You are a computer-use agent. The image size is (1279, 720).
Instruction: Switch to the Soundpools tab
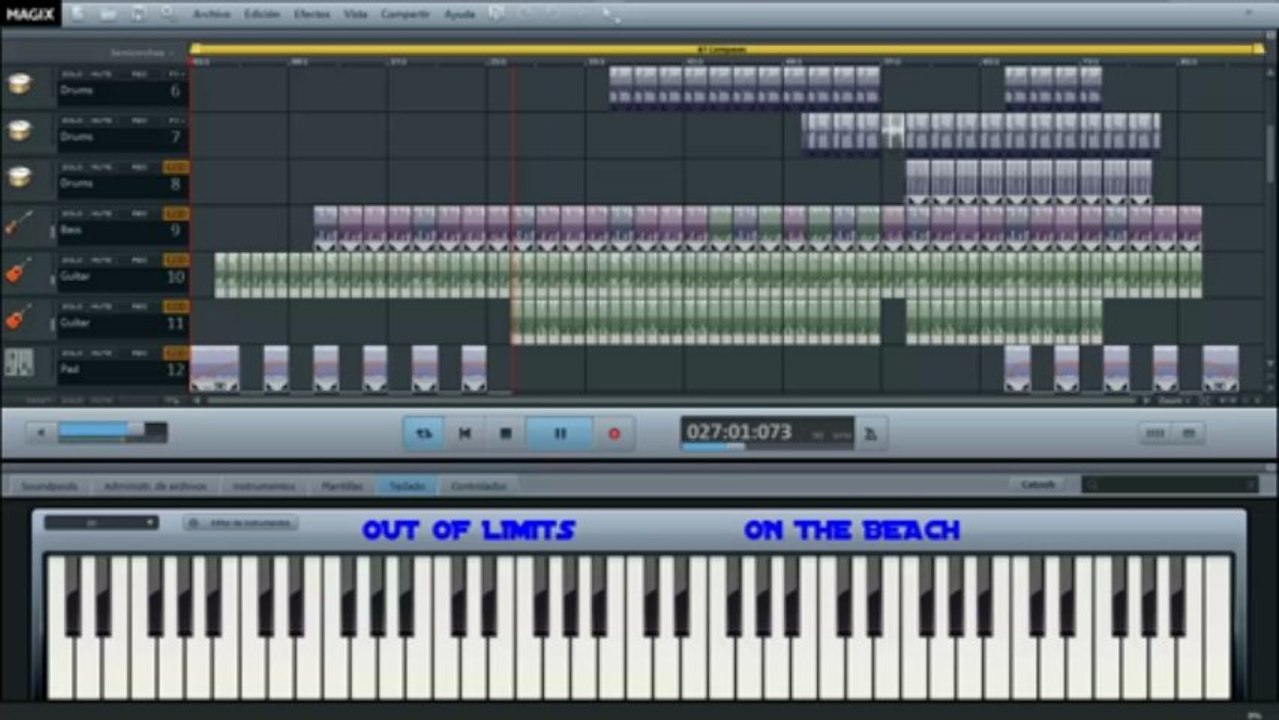click(49, 486)
